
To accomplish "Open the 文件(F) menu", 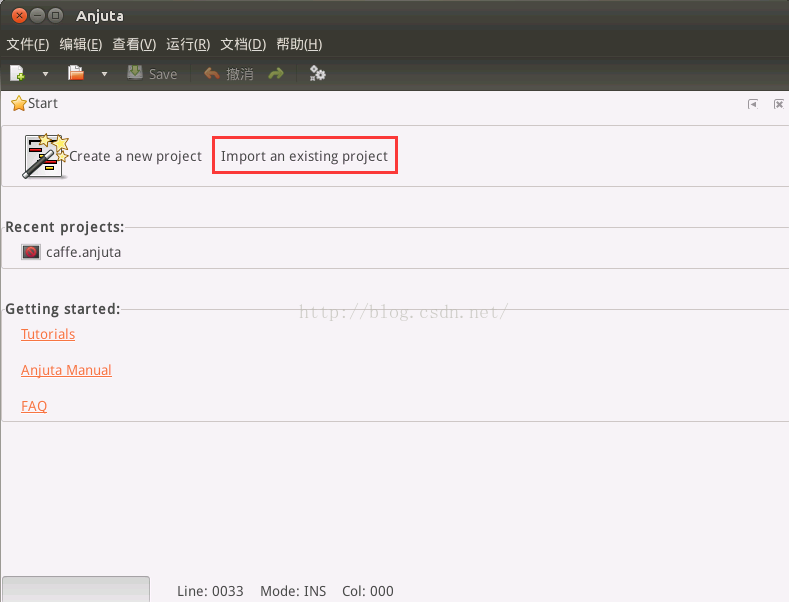I will tap(28, 44).
